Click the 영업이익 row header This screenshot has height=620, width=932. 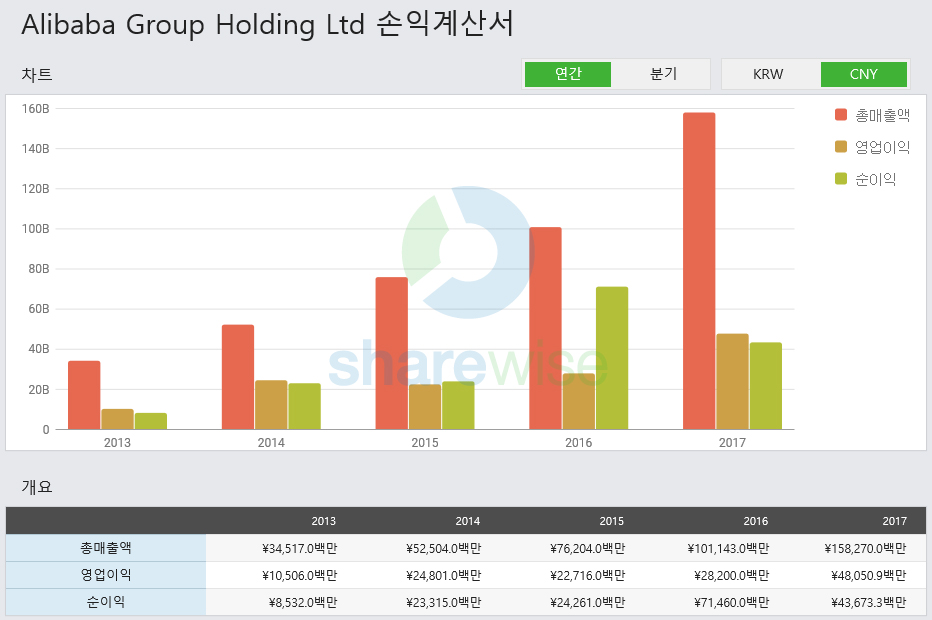pyautogui.click(x=106, y=575)
